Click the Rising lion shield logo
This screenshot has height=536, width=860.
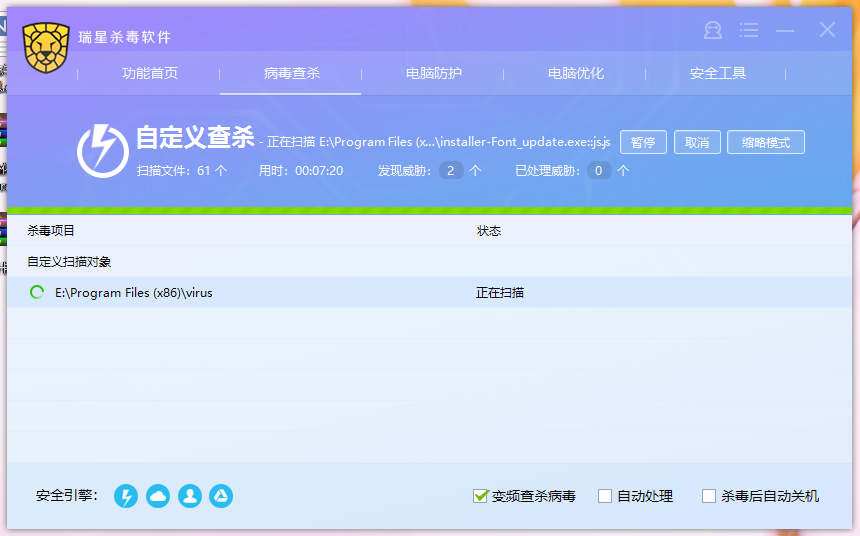[46, 48]
